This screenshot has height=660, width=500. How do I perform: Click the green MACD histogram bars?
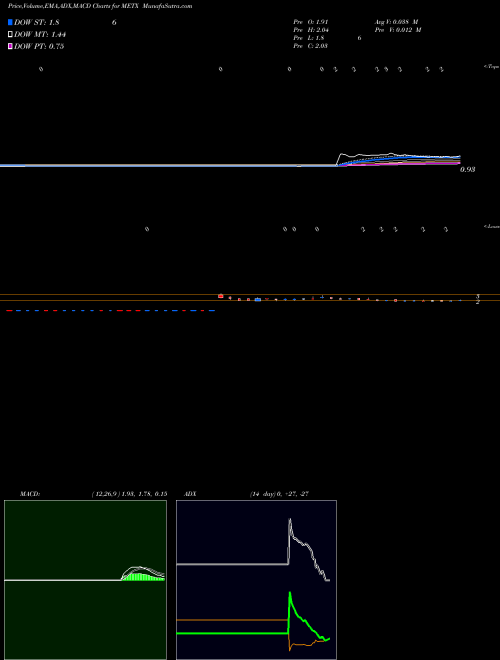pos(142,577)
